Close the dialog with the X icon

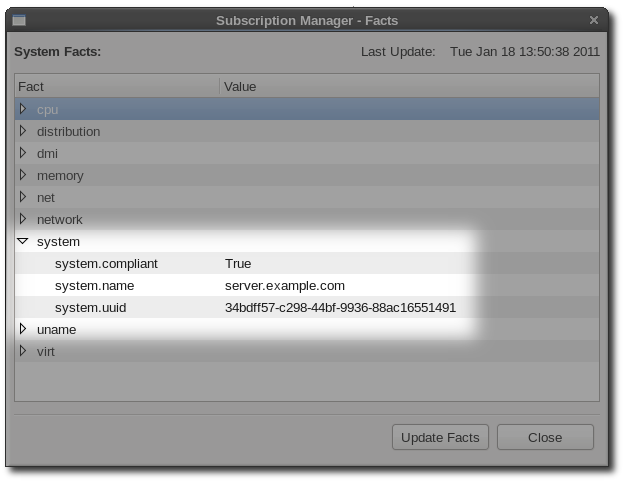pyautogui.click(x=594, y=20)
